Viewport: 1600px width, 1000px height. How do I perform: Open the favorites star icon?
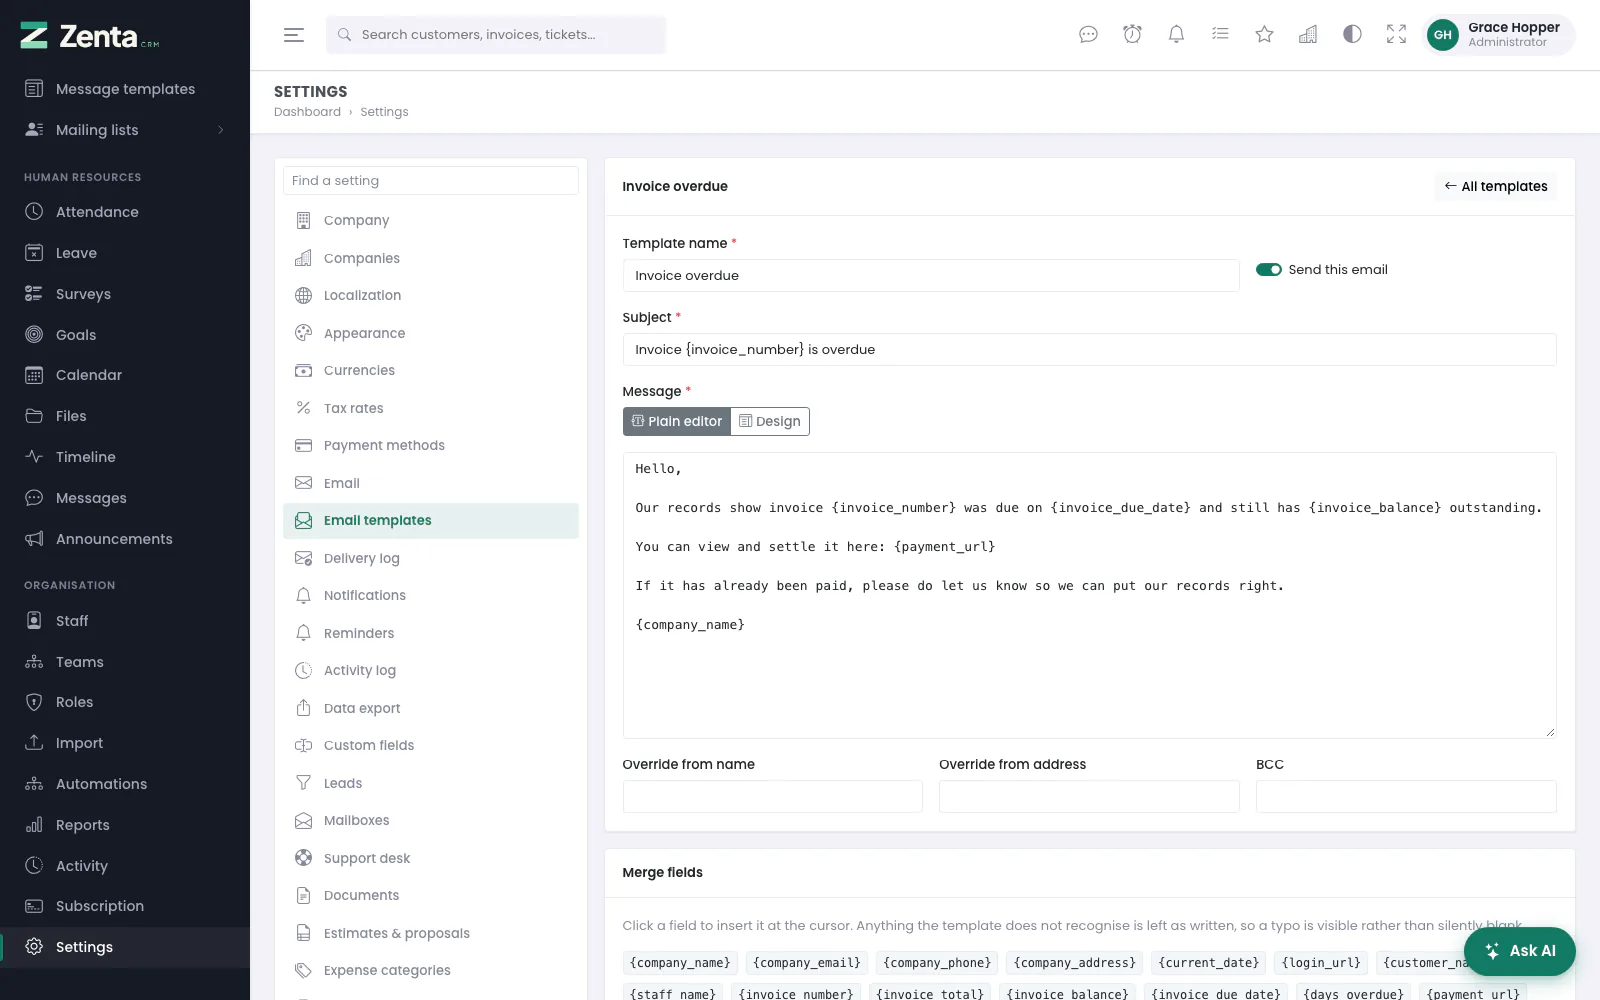tap(1264, 35)
